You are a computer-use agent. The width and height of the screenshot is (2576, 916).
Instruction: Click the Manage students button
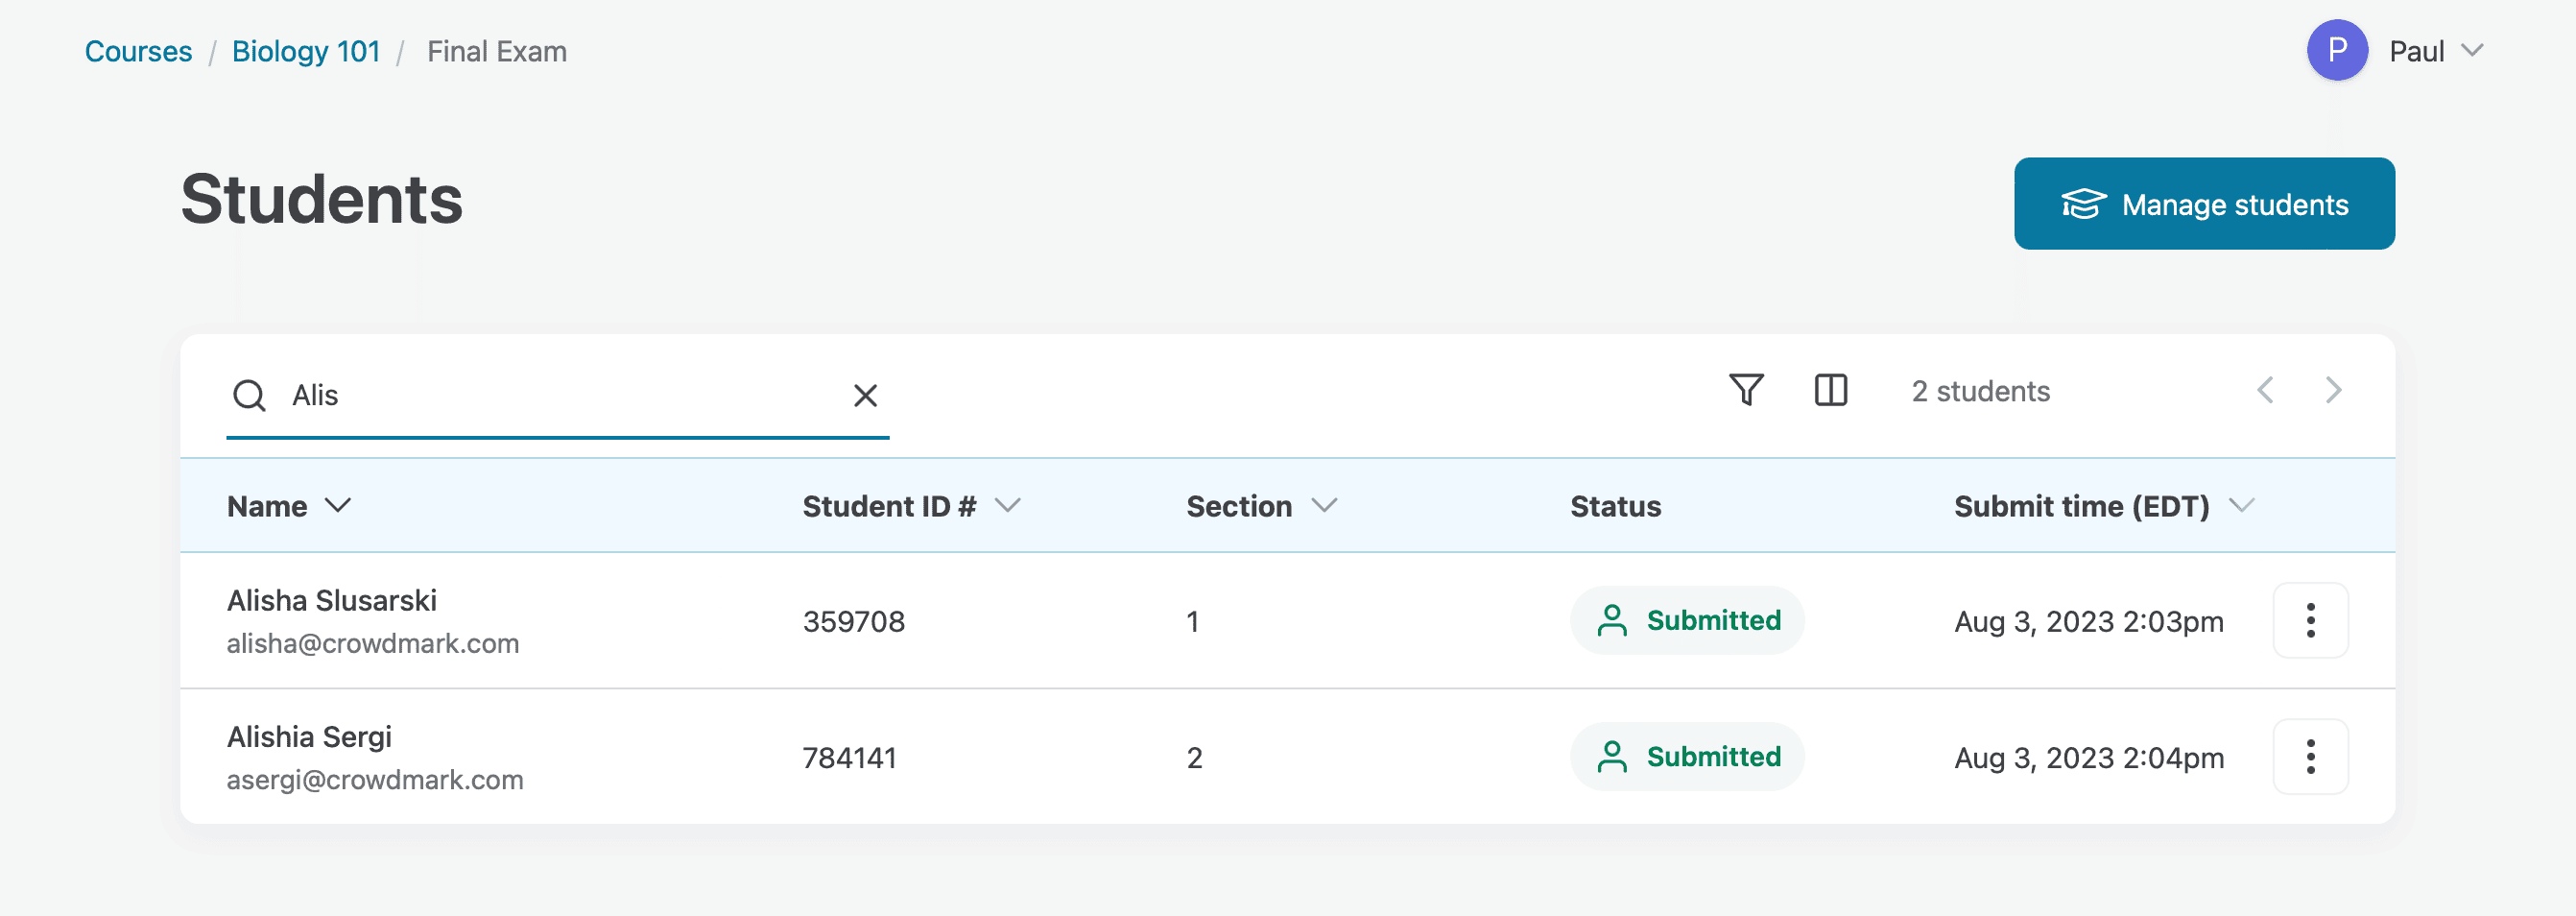click(2204, 203)
